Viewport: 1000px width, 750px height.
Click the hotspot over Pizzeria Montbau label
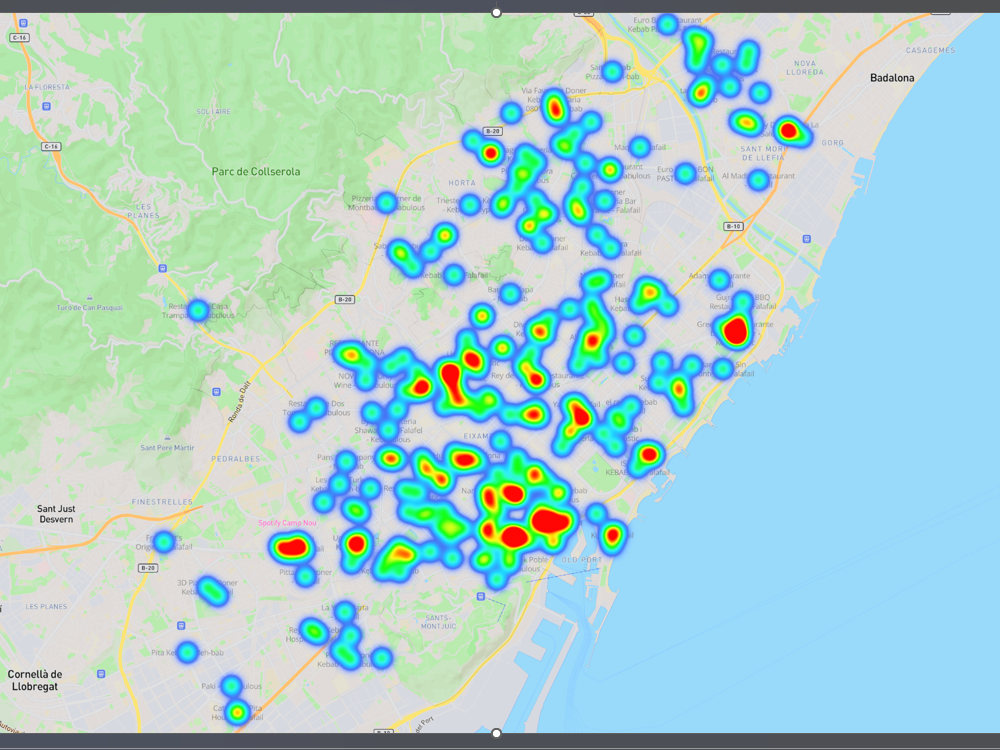[386, 203]
